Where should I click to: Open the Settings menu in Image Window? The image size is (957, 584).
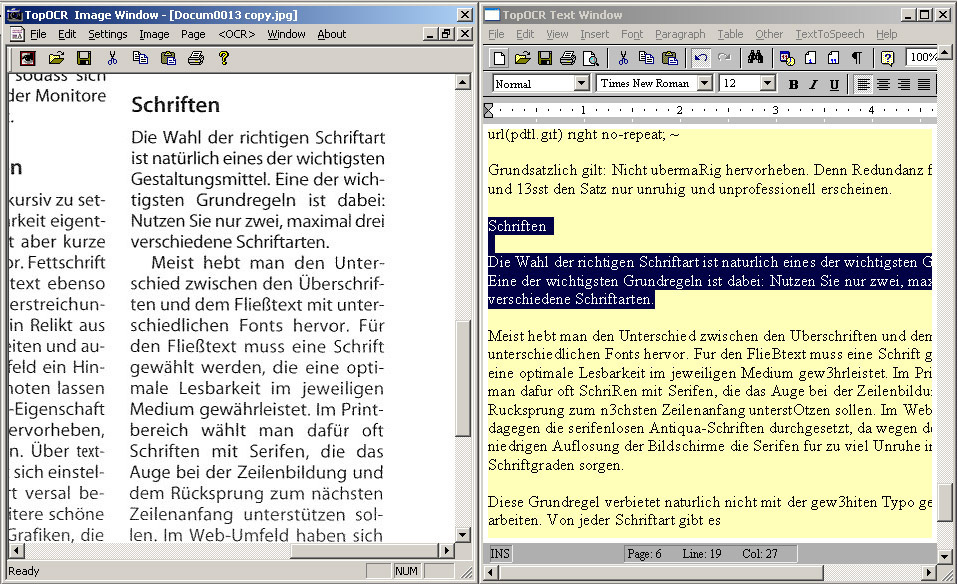(107, 34)
